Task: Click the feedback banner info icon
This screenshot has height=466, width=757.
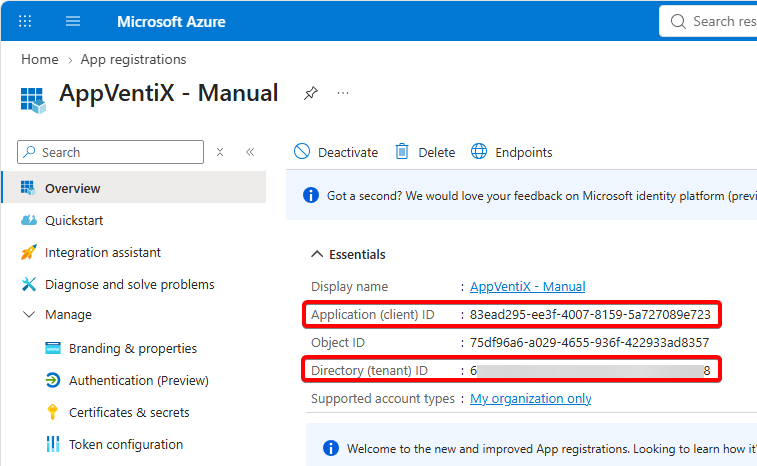Action: tap(310, 196)
